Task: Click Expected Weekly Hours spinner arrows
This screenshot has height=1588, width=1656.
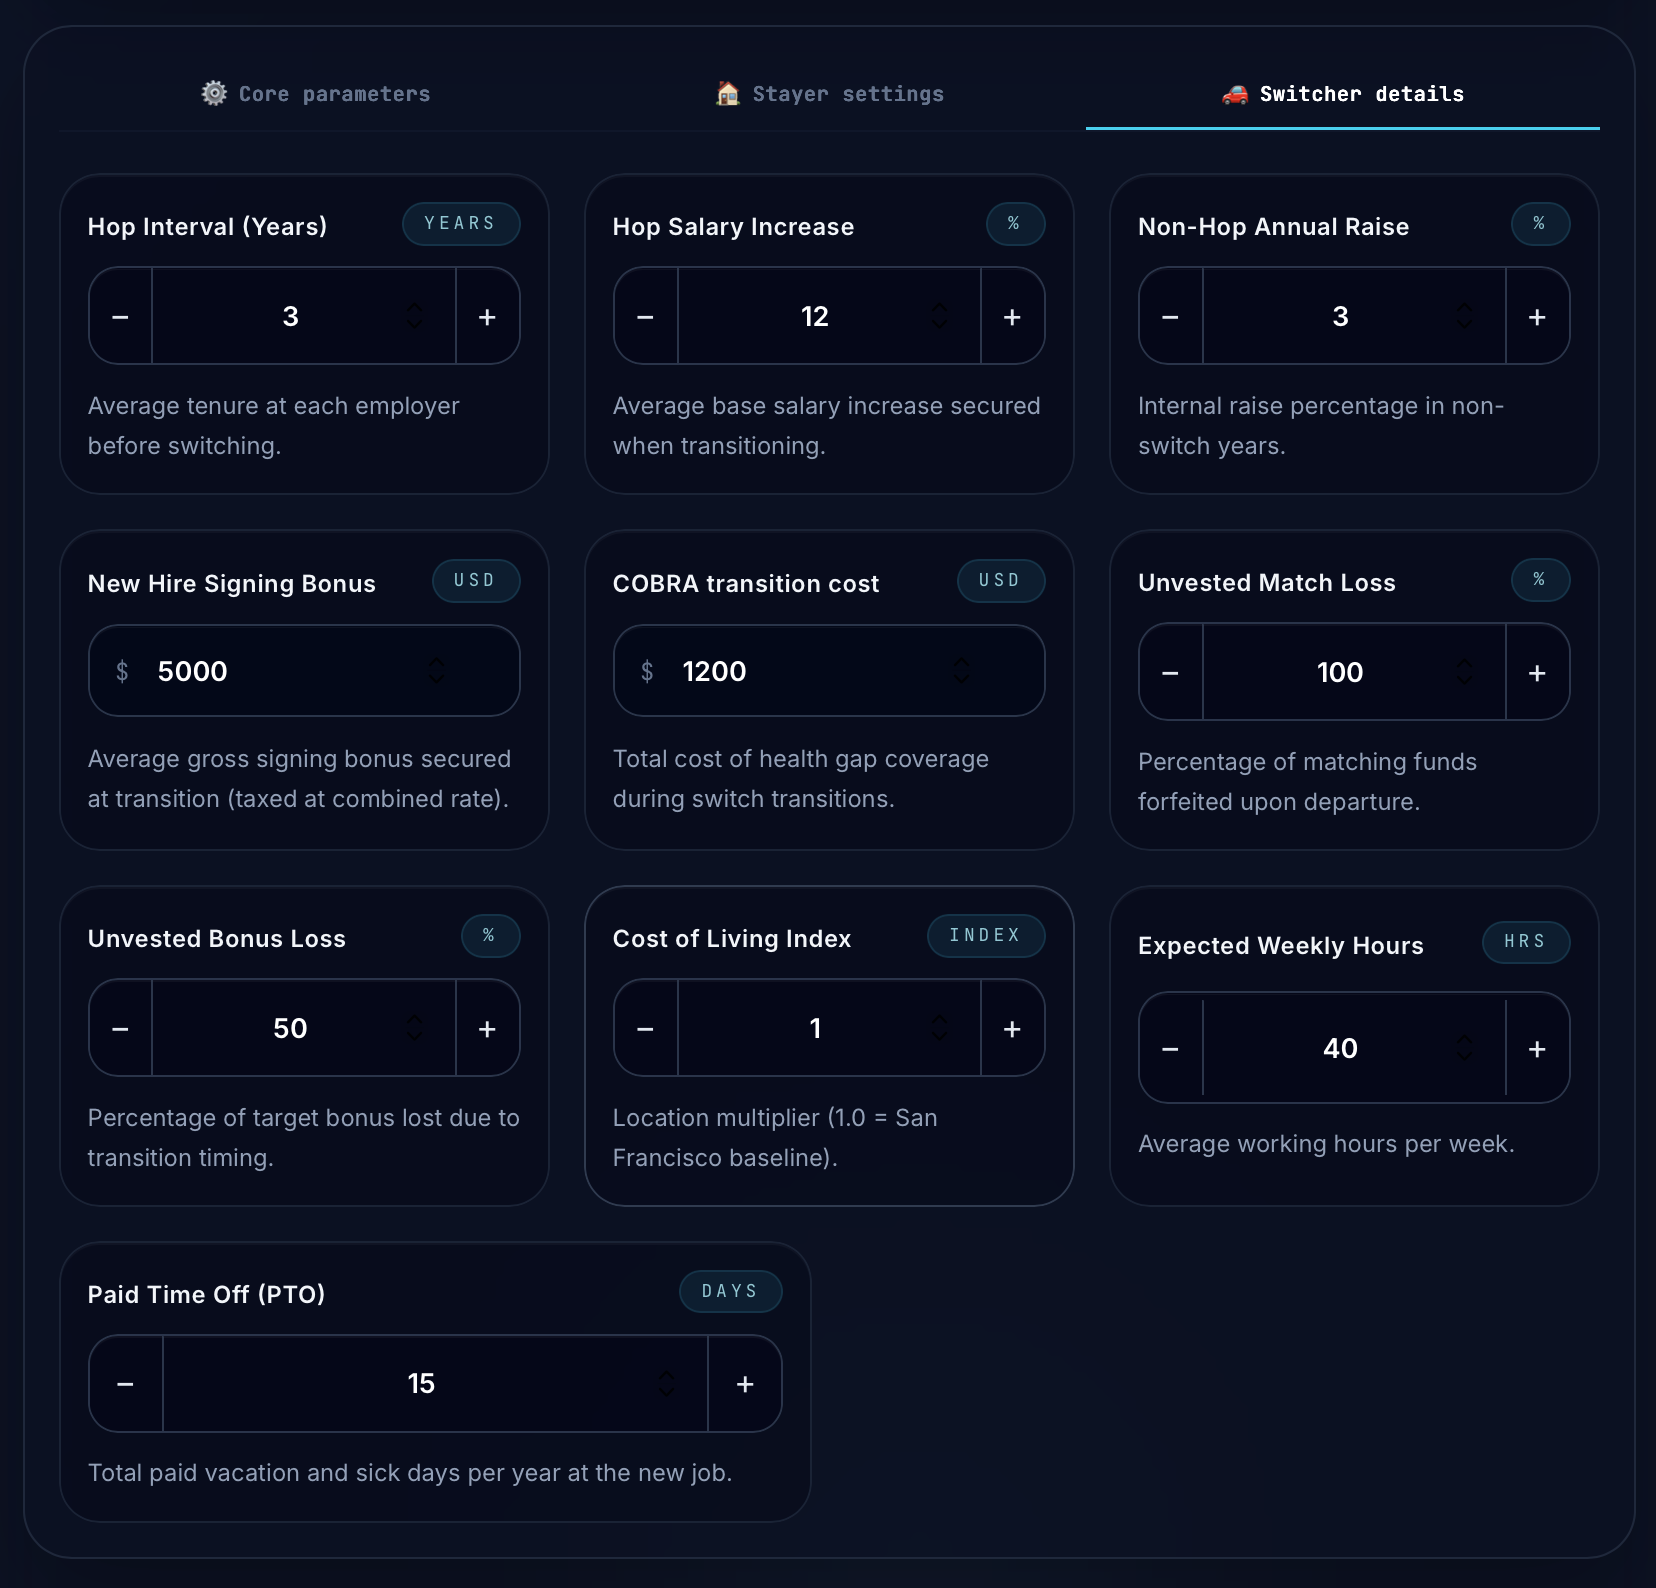Action: tap(1465, 1049)
